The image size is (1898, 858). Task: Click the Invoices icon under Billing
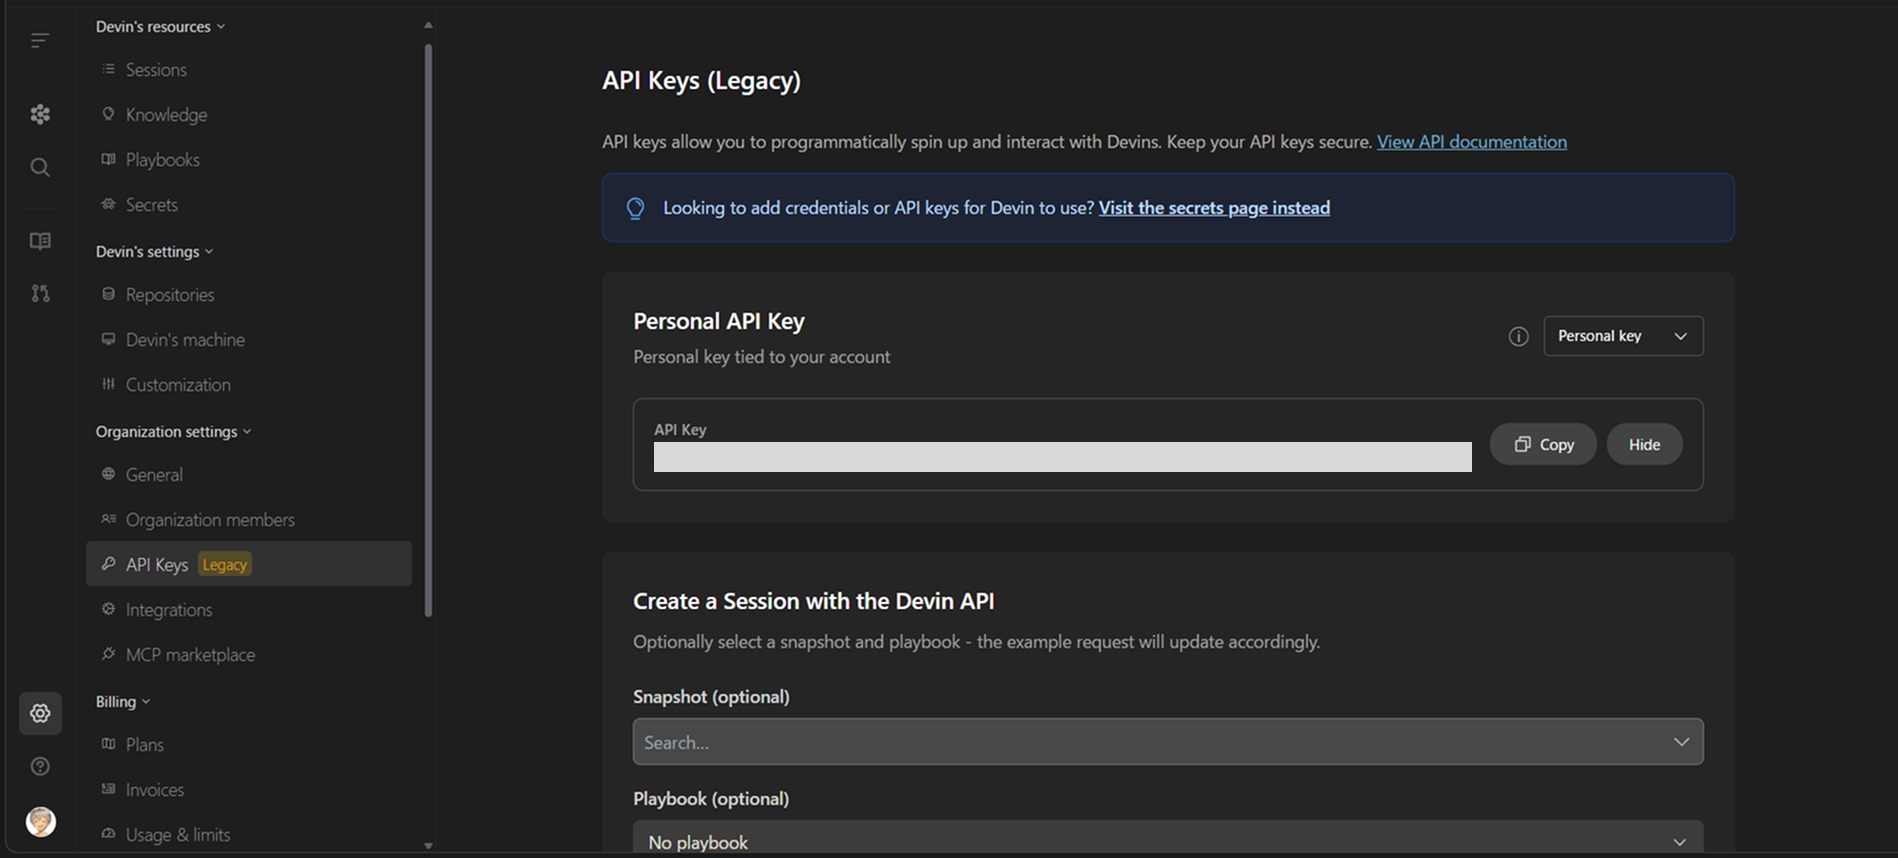tap(108, 789)
